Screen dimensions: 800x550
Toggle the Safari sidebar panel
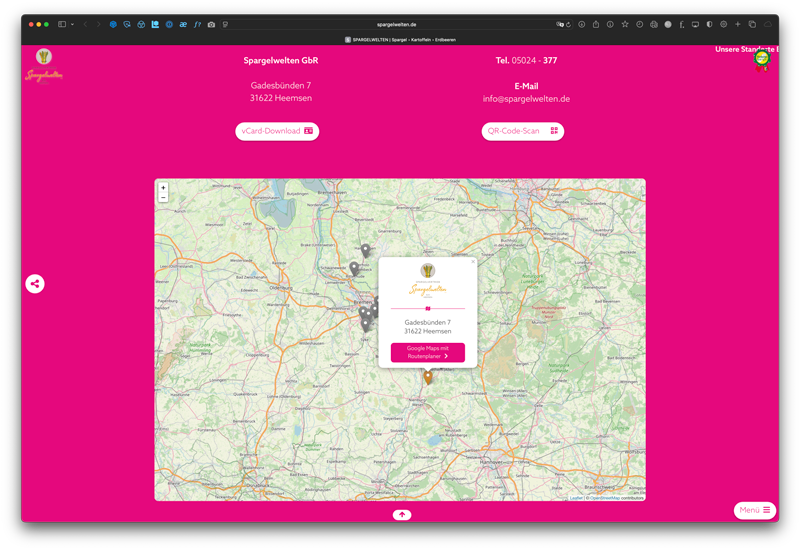pyautogui.click(x=62, y=24)
